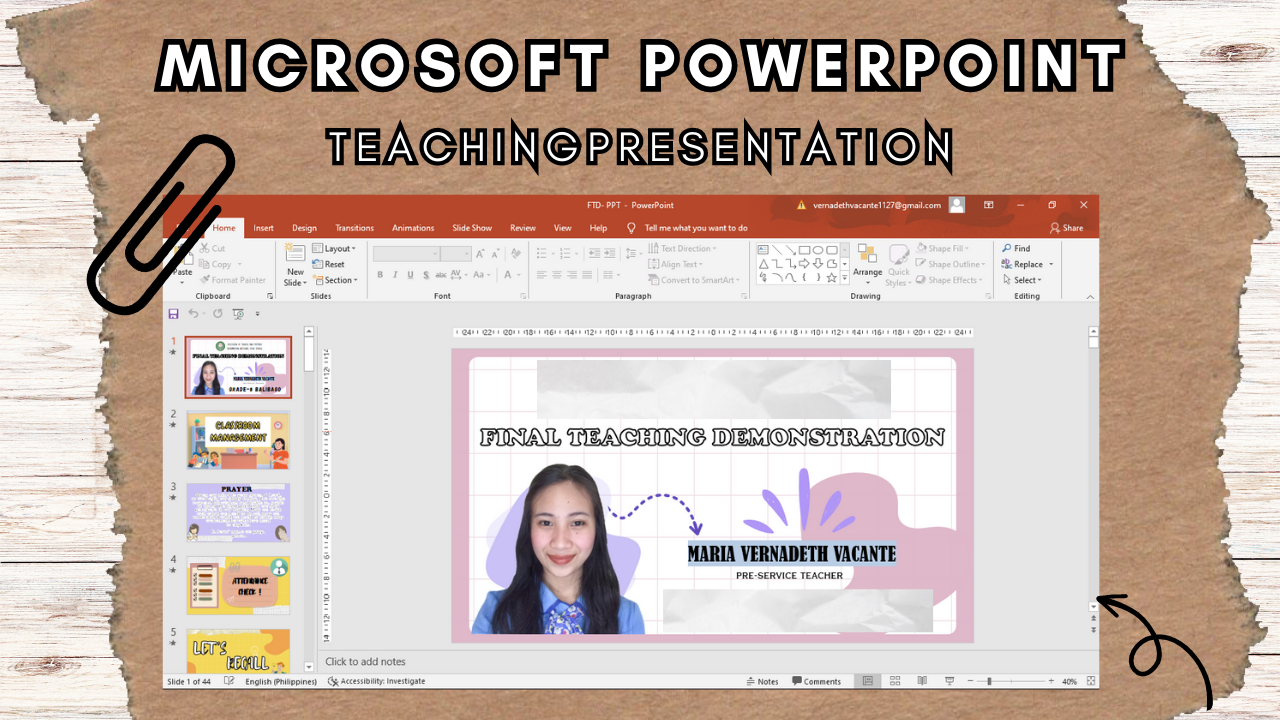This screenshot has width=1280, height=720.
Task: Switch to Normal view
Action: 868,681
